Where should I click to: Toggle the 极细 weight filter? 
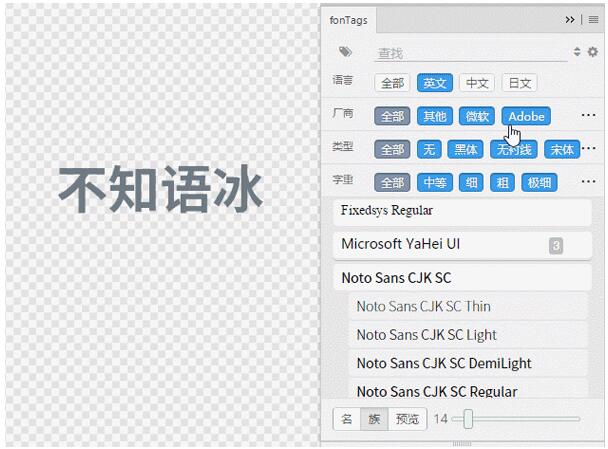pos(539,183)
